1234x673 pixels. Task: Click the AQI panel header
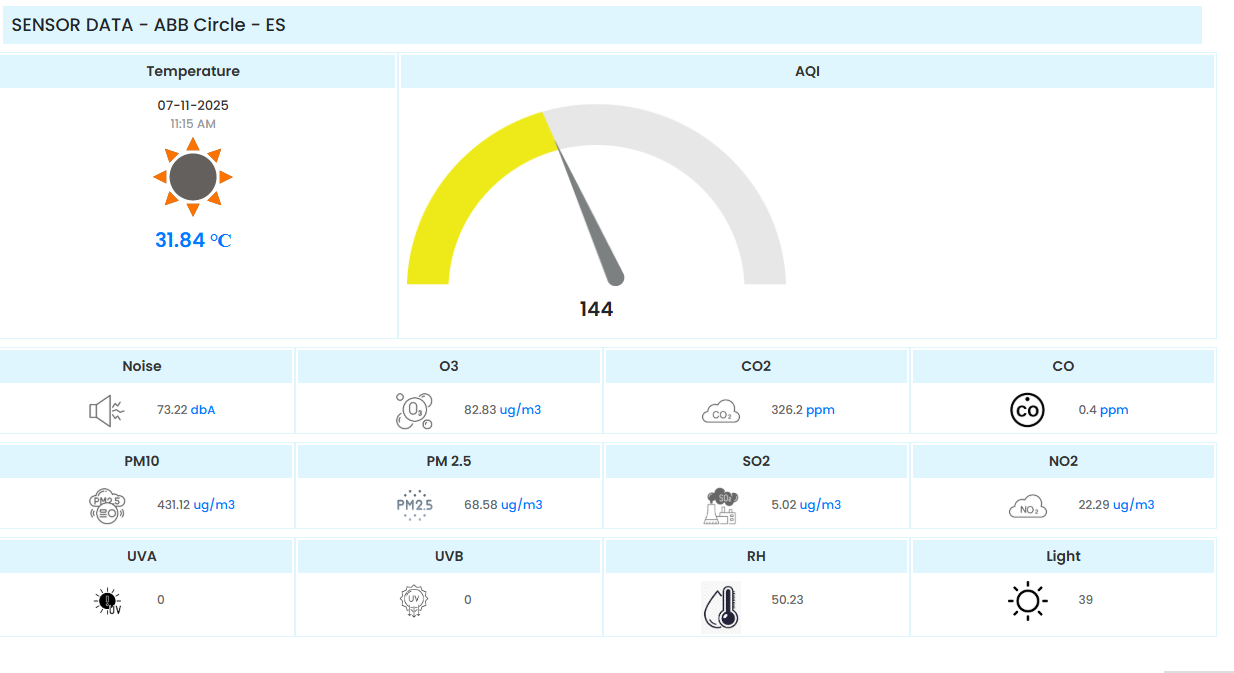(x=807, y=71)
